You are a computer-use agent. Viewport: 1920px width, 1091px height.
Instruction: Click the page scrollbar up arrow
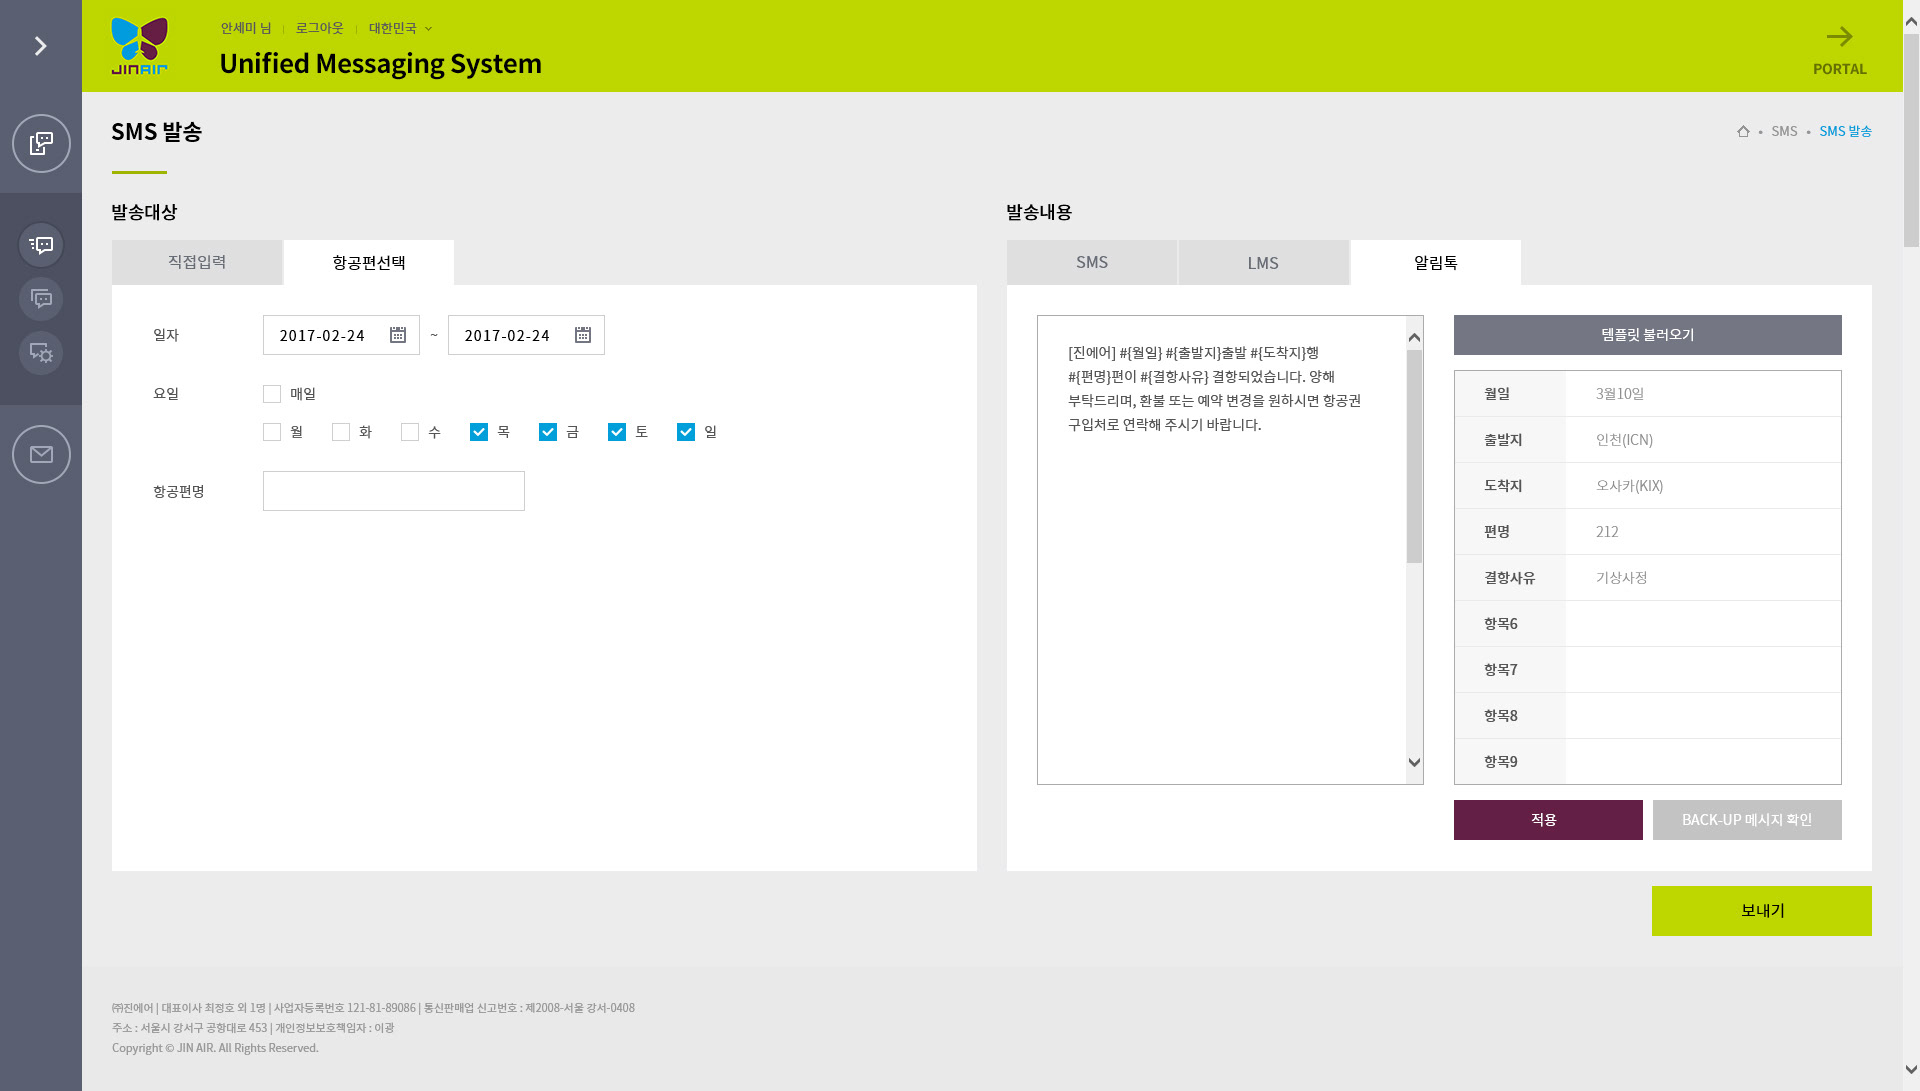[1911, 20]
